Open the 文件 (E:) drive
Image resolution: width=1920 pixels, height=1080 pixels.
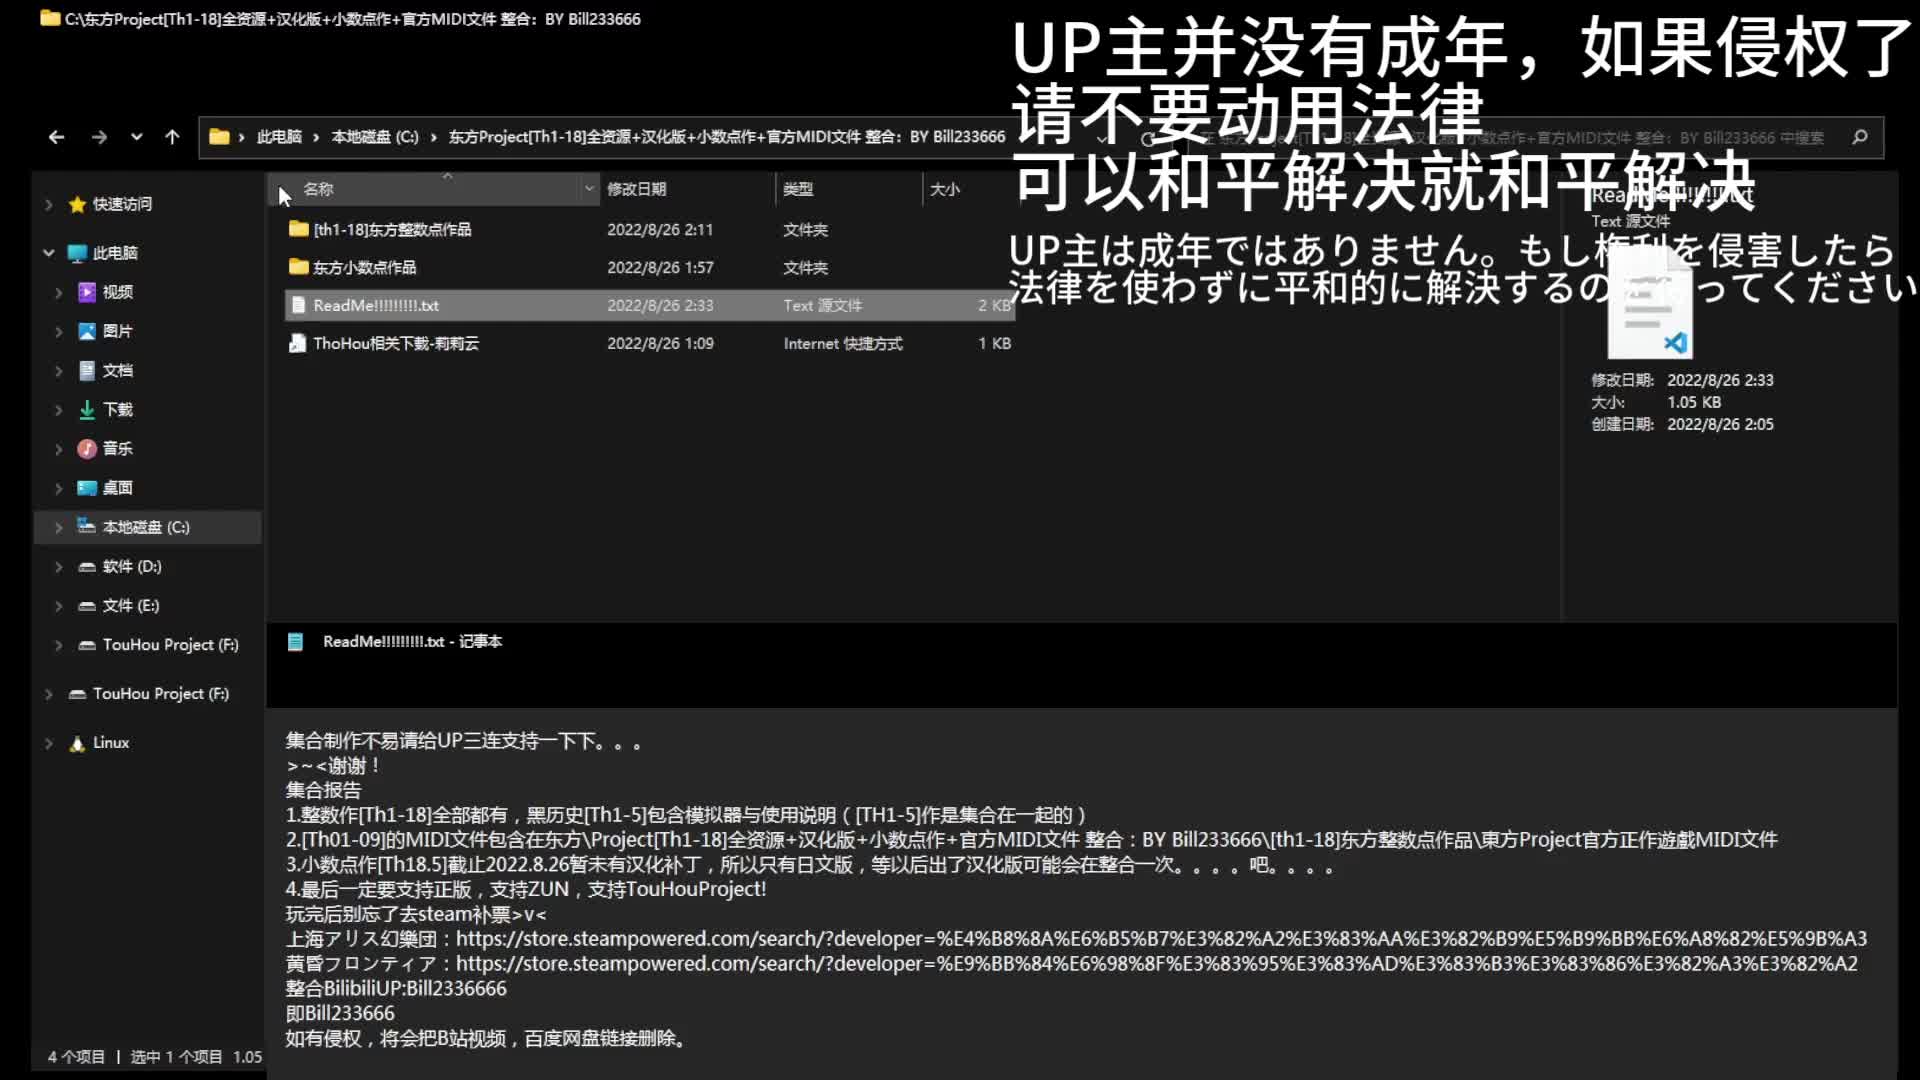[130, 605]
